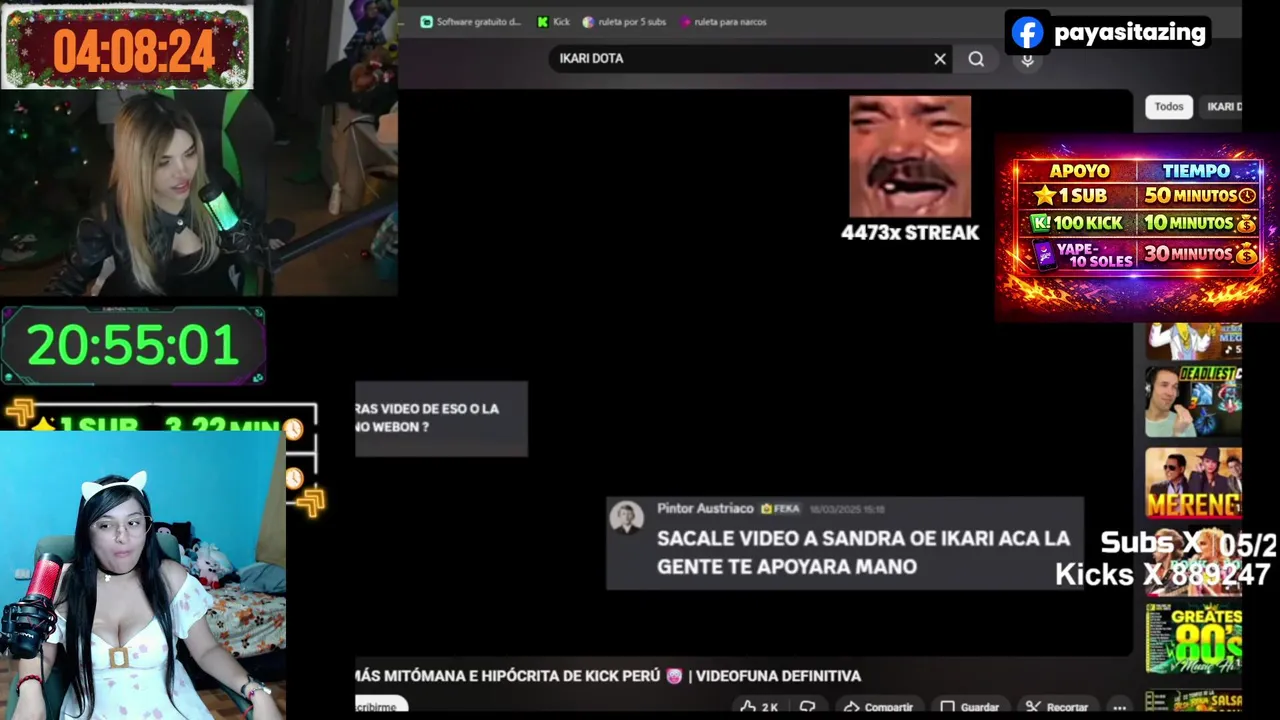This screenshot has width=1280, height=720.
Task: Open the three-dot more actions menu
Action: (x=1120, y=706)
